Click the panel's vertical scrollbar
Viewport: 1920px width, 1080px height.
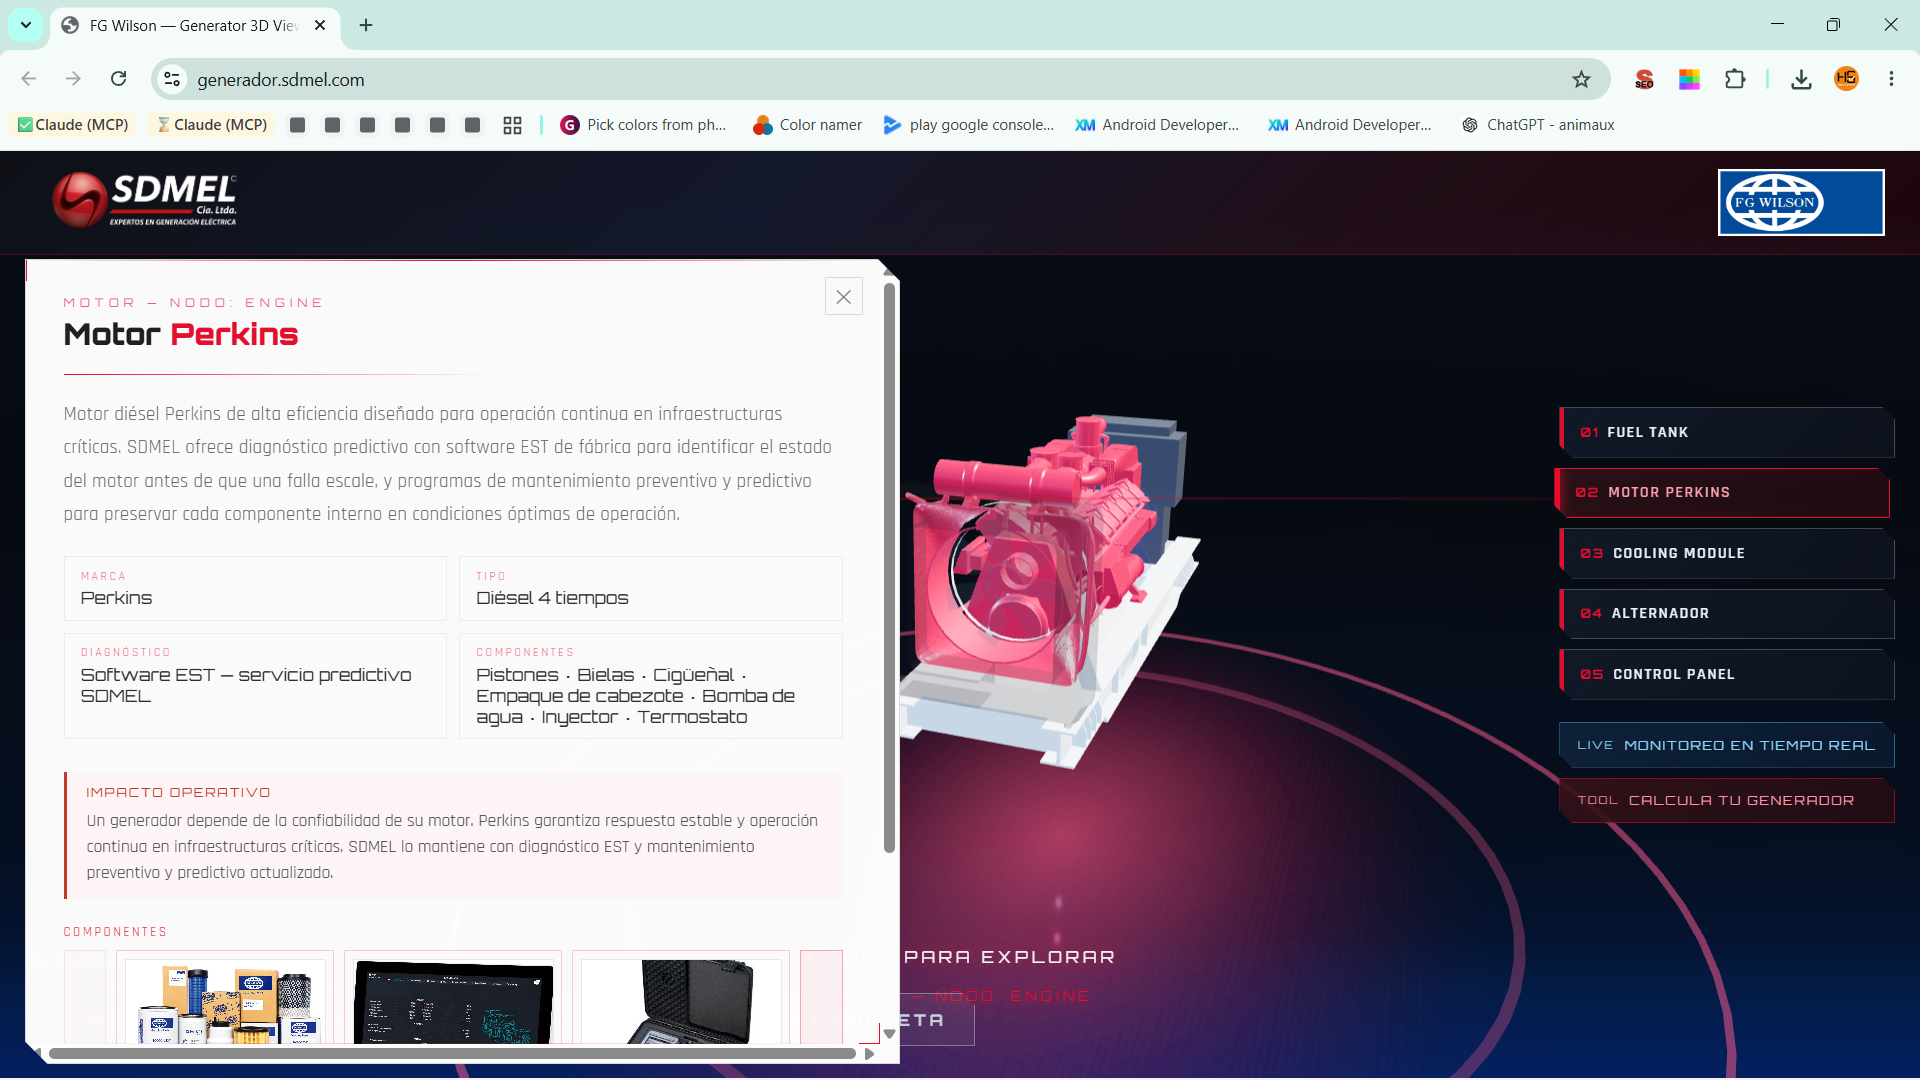point(889,568)
